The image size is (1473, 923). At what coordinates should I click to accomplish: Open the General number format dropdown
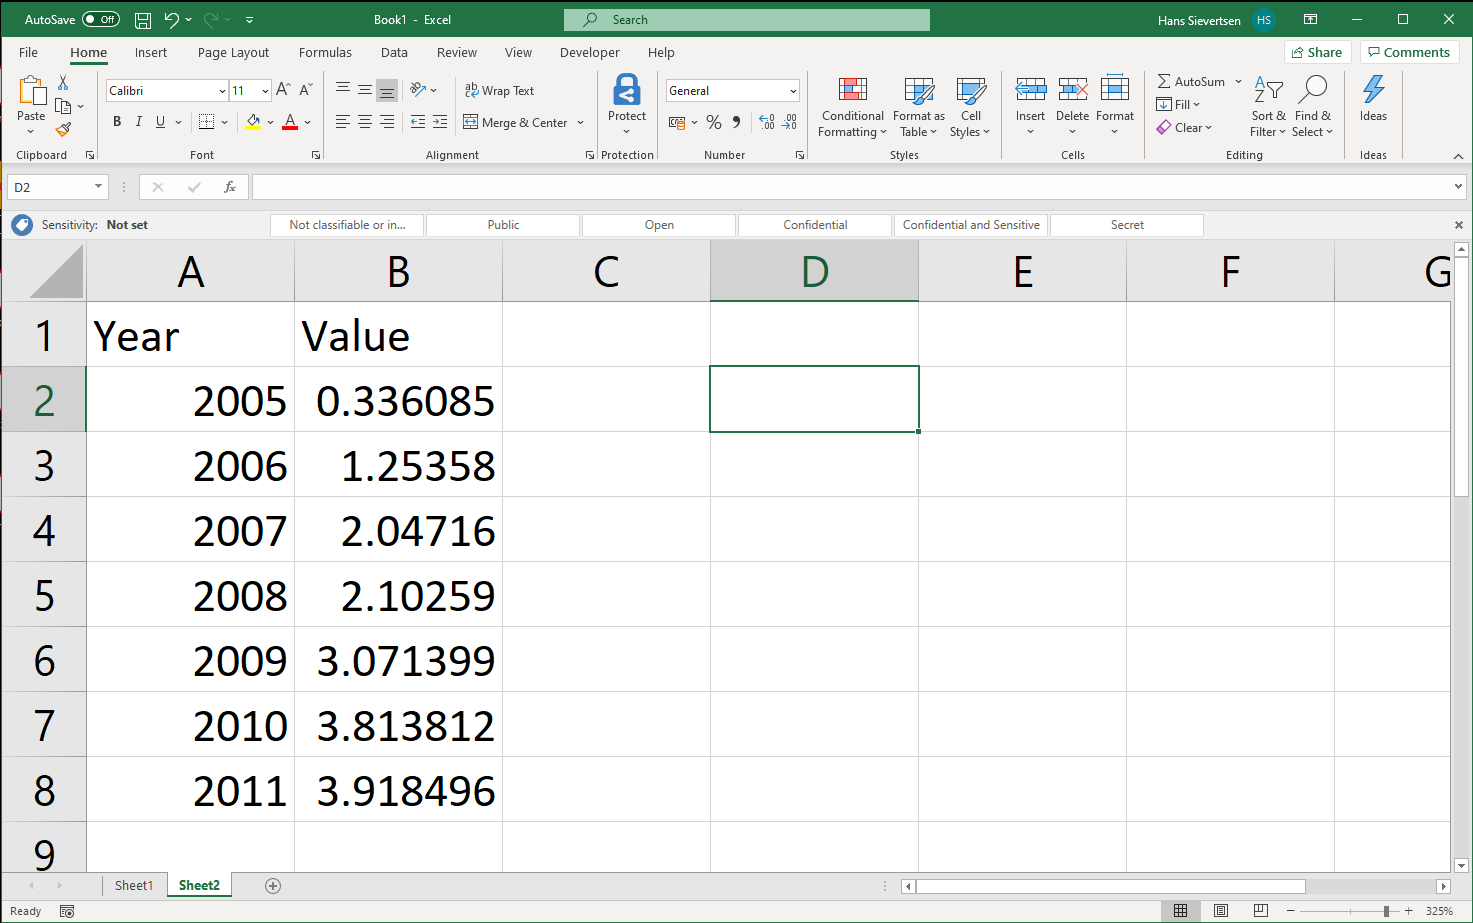point(793,91)
